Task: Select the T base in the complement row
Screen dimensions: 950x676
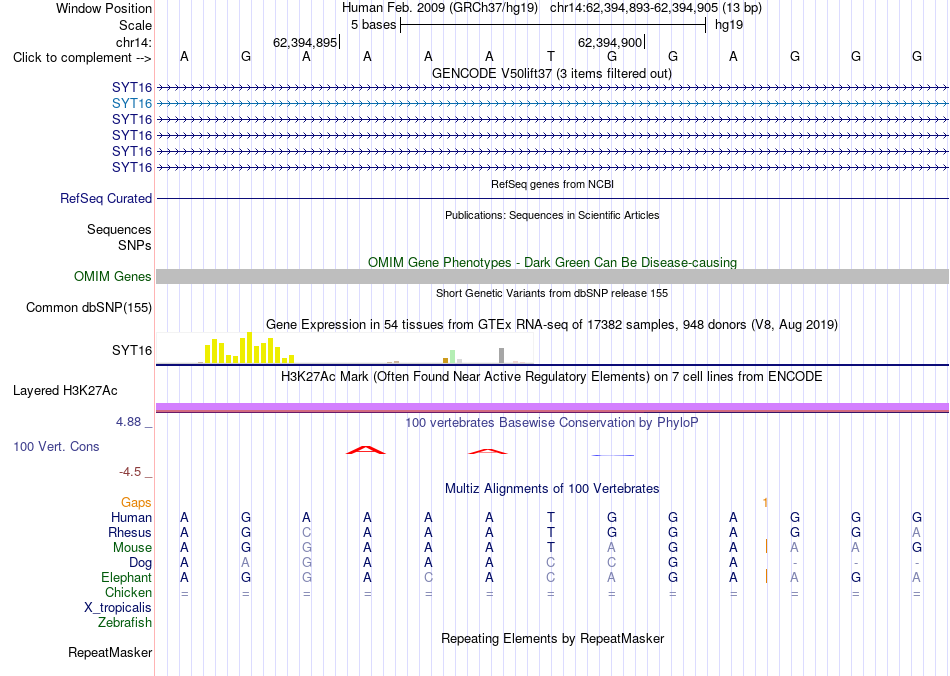Action: [551, 57]
